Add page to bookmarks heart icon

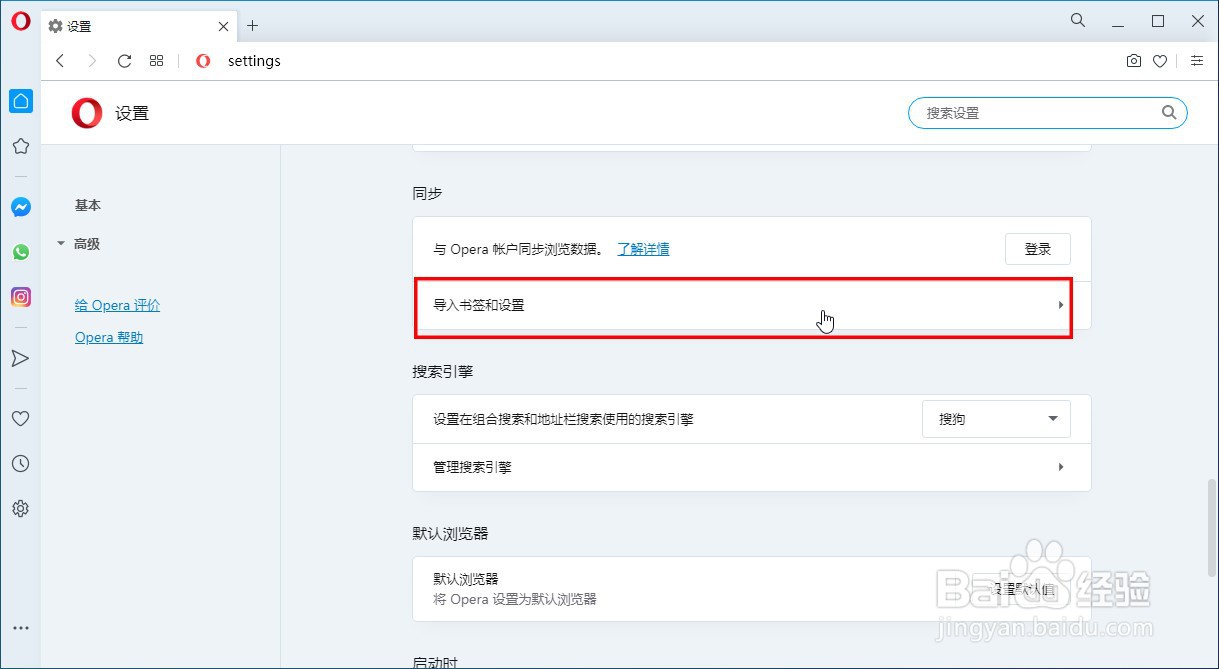pos(1160,61)
